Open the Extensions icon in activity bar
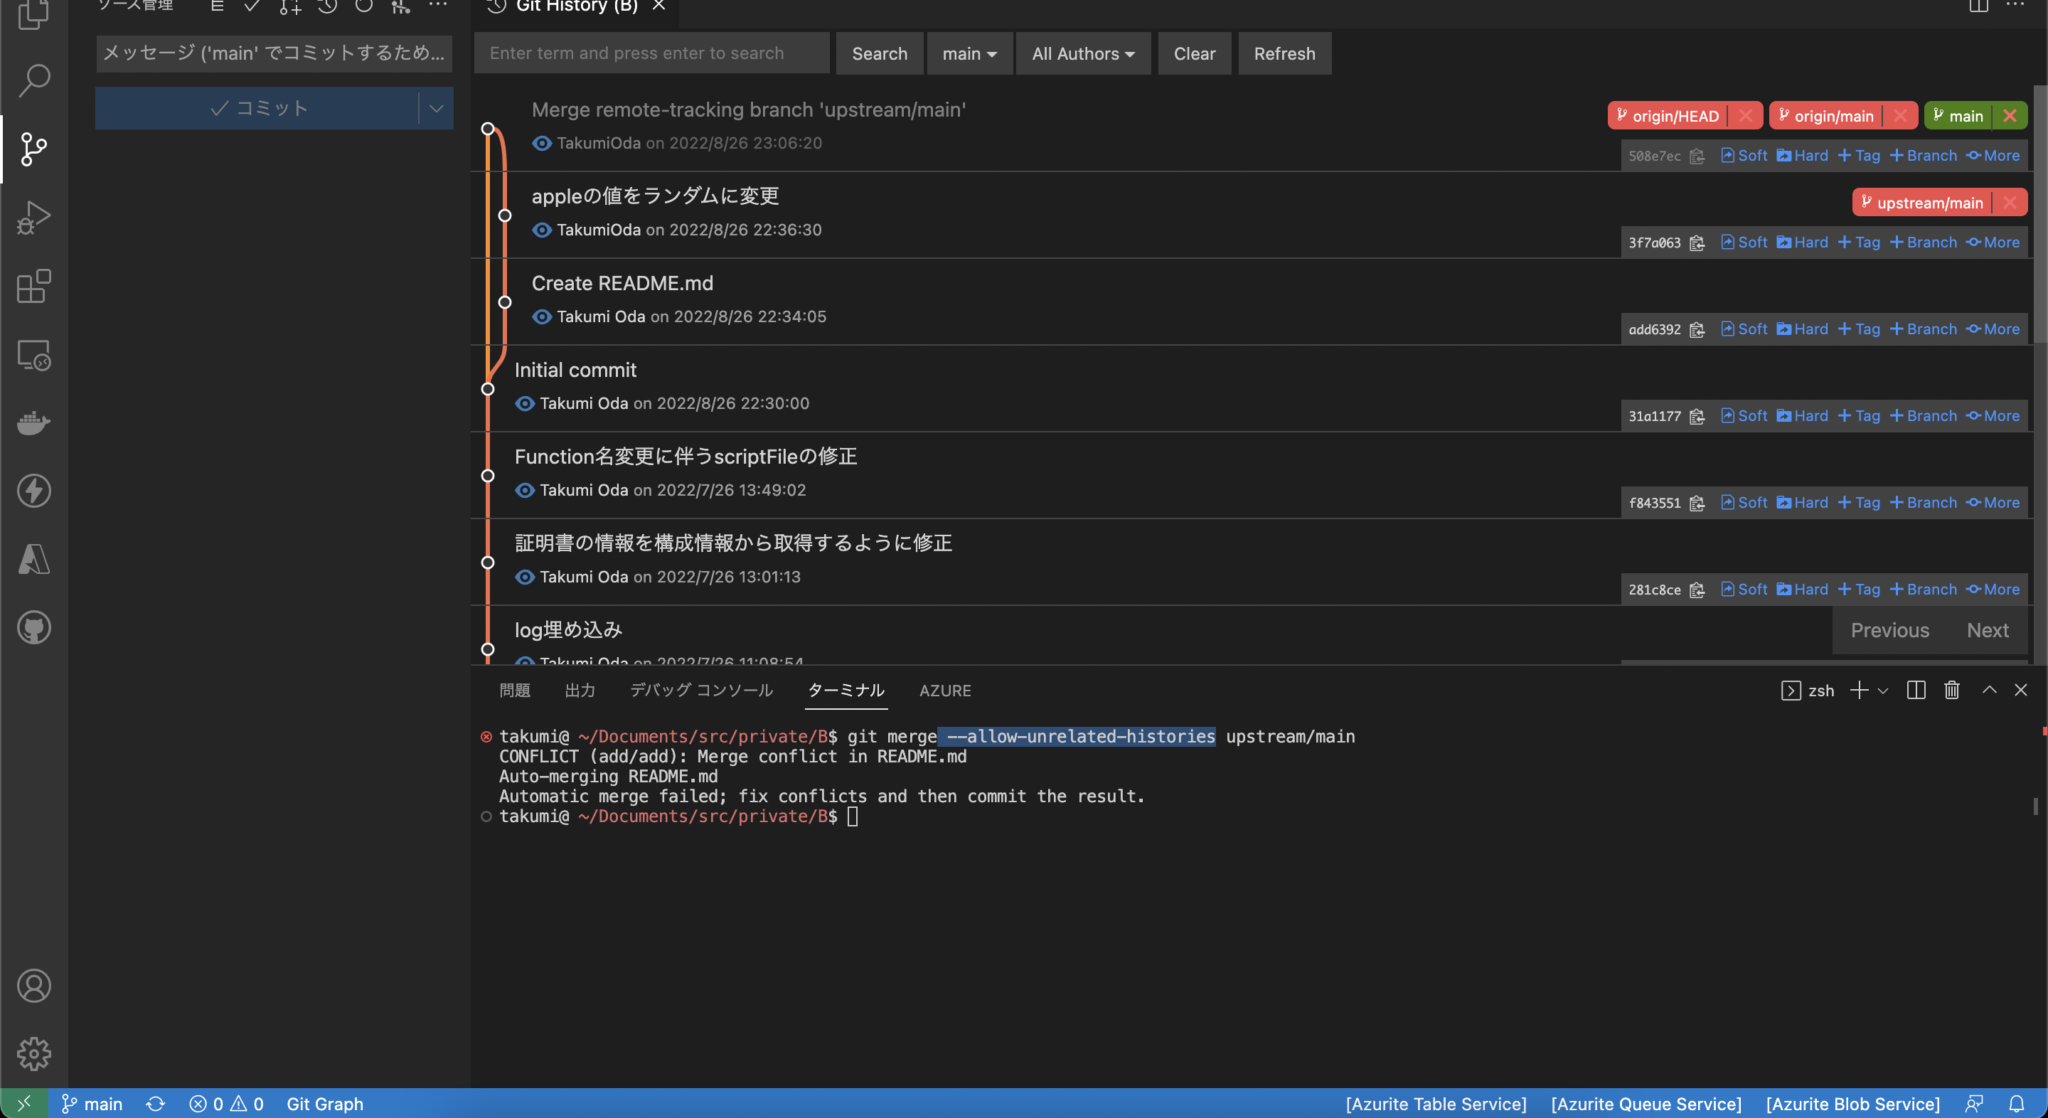This screenshot has width=2048, height=1118. click(x=33, y=287)
